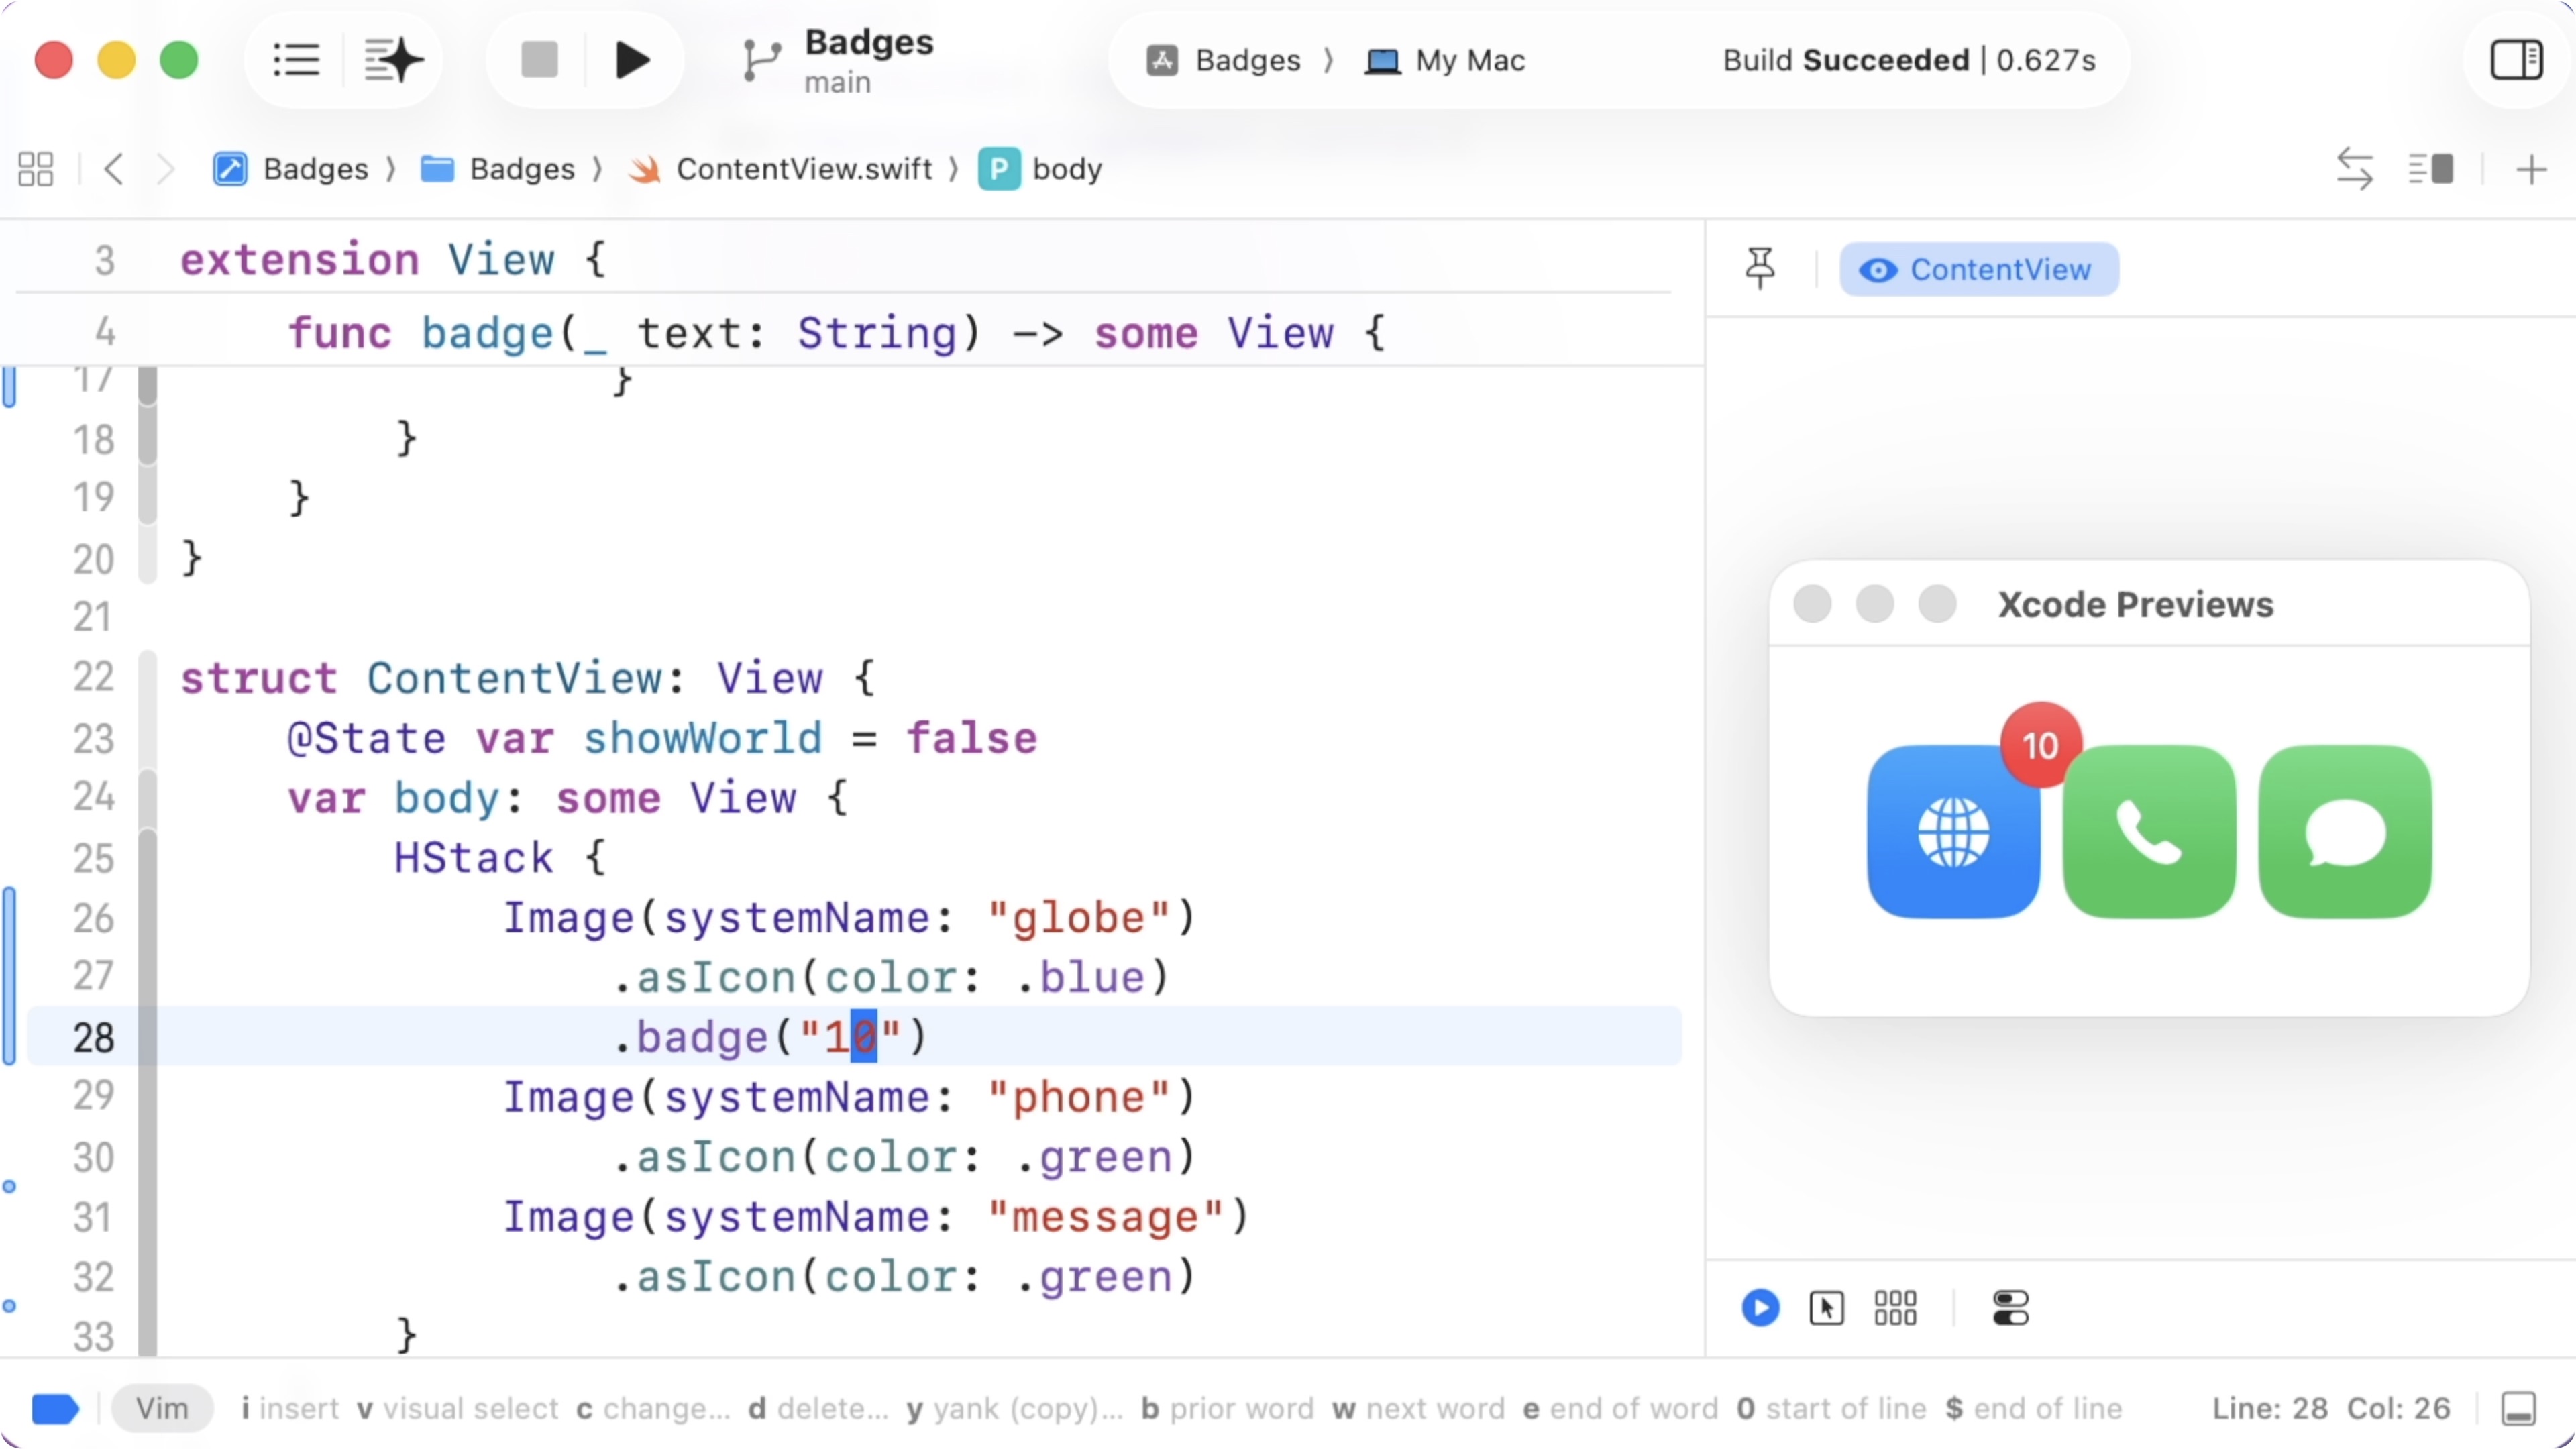Image resolution: width=2576 pixels, height=1449 pixels.
Task: Add a new editor with plus button
Action: click(x=2531, y=169)
